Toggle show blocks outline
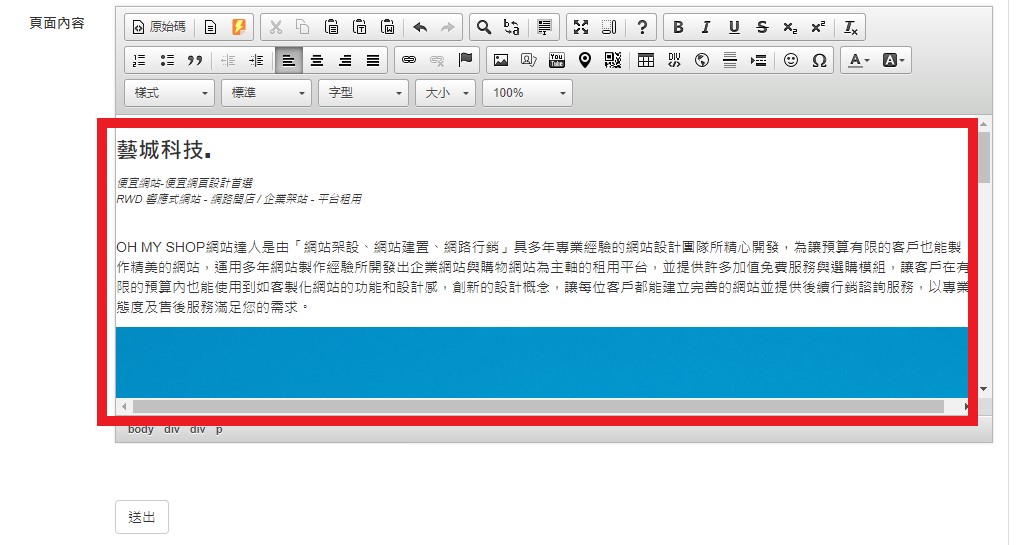The width and height of the screenshot is (1019, 545). tap(609, 27)
